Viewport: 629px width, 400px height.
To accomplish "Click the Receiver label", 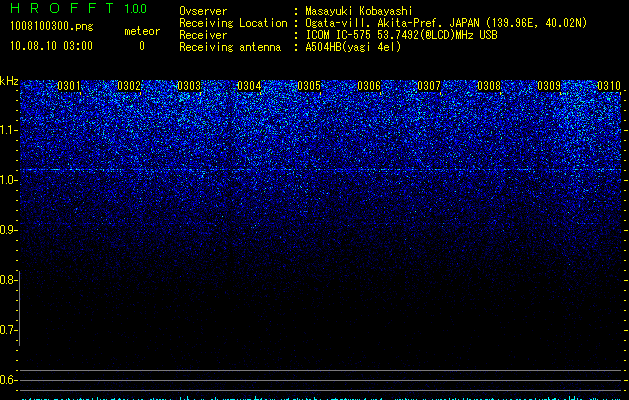I will (x=203, y=35).
